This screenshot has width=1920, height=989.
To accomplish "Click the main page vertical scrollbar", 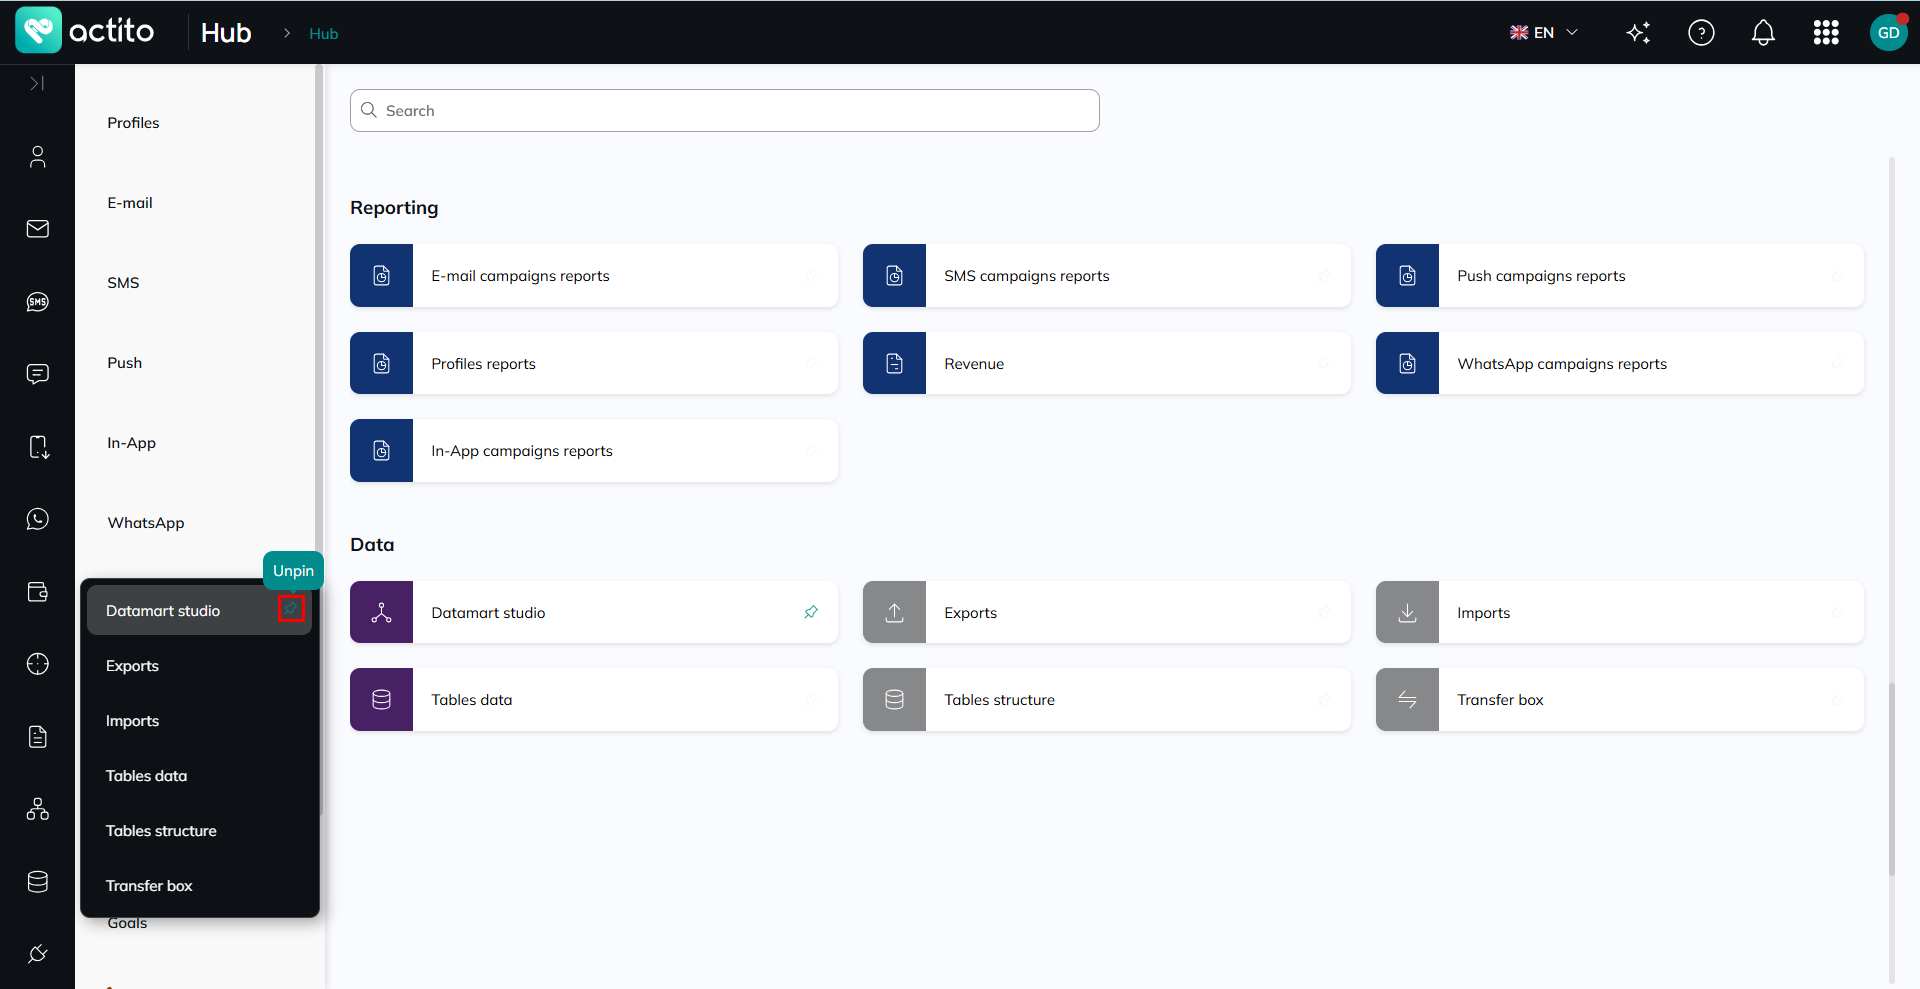I will [x=1891, y=780].
